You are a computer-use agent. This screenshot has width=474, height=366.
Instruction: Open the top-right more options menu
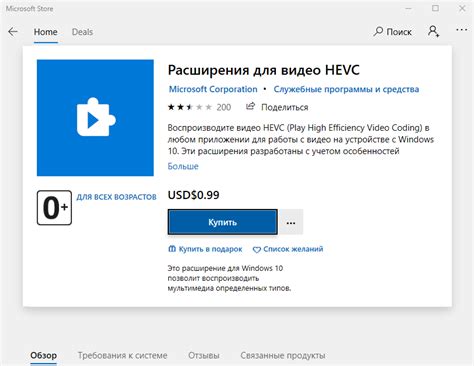pyautogui.click(x=461, y=30)
